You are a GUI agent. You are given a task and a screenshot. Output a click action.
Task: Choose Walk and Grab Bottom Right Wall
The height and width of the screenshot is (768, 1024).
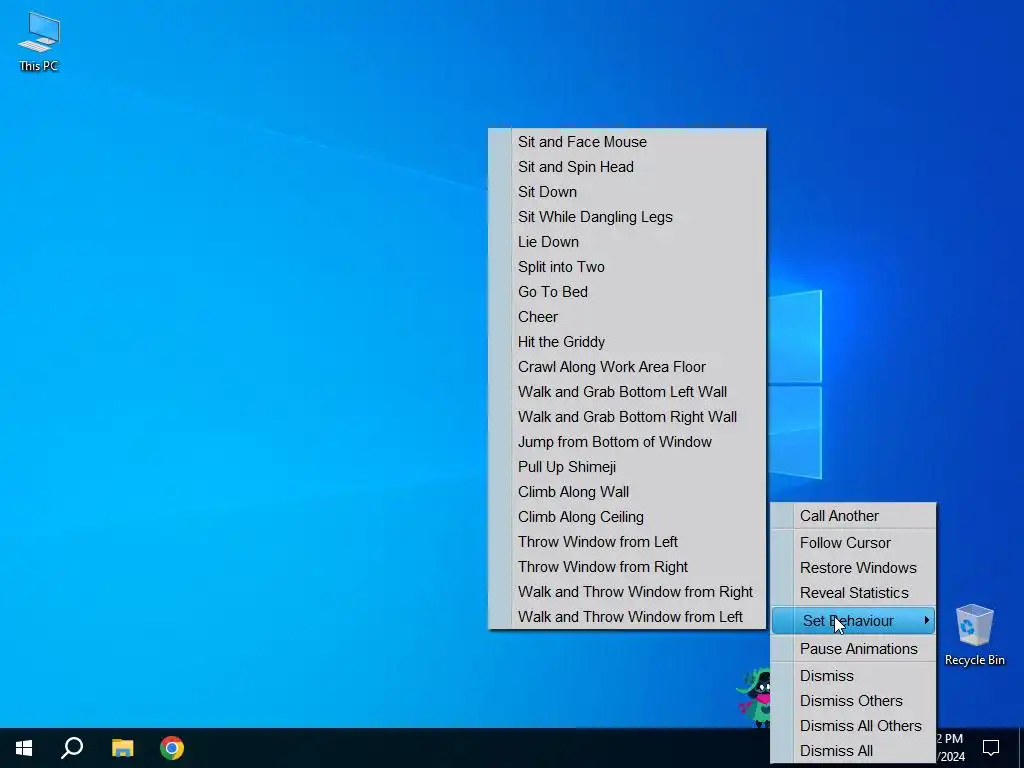(627, 417)
